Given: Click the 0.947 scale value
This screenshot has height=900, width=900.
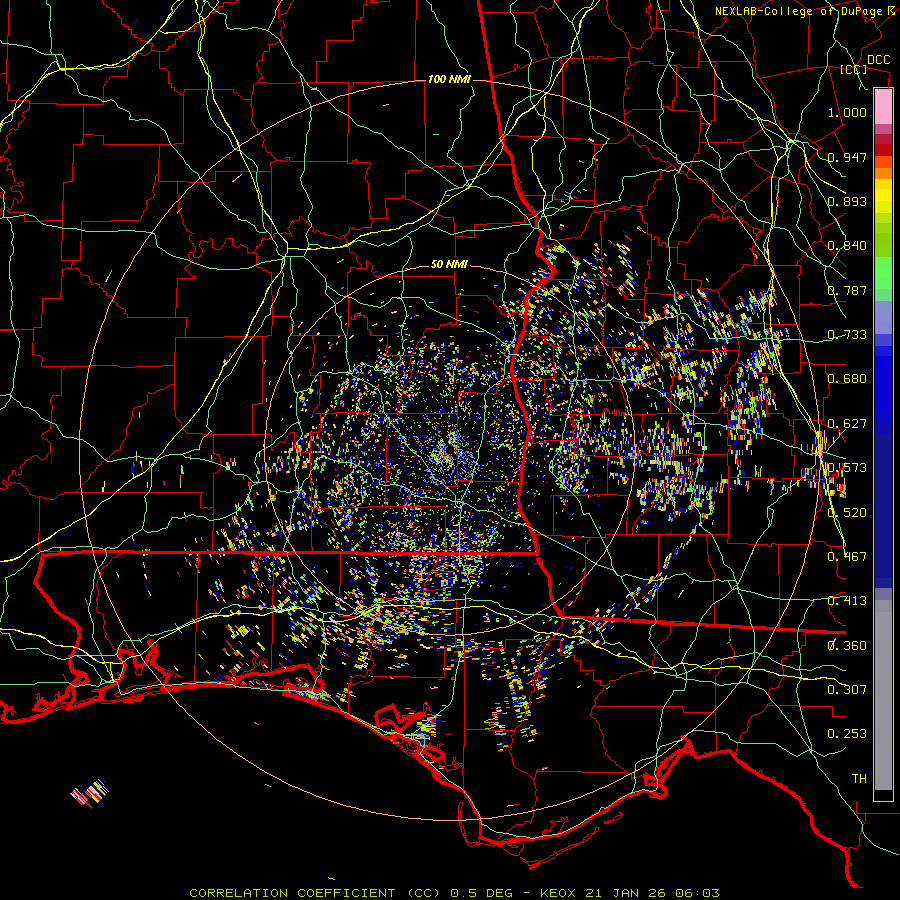Looking at the screenshot, I should point(847,157).
